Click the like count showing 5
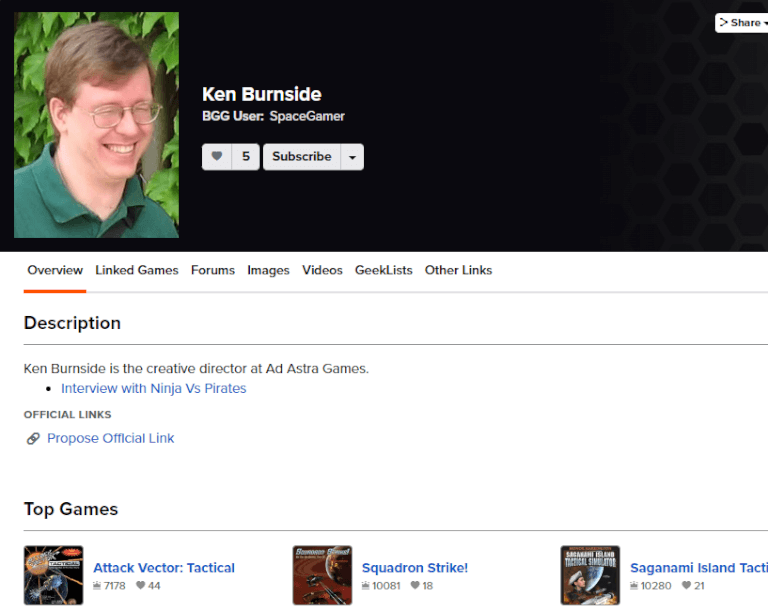768x612 pixels. coord(246,157)
